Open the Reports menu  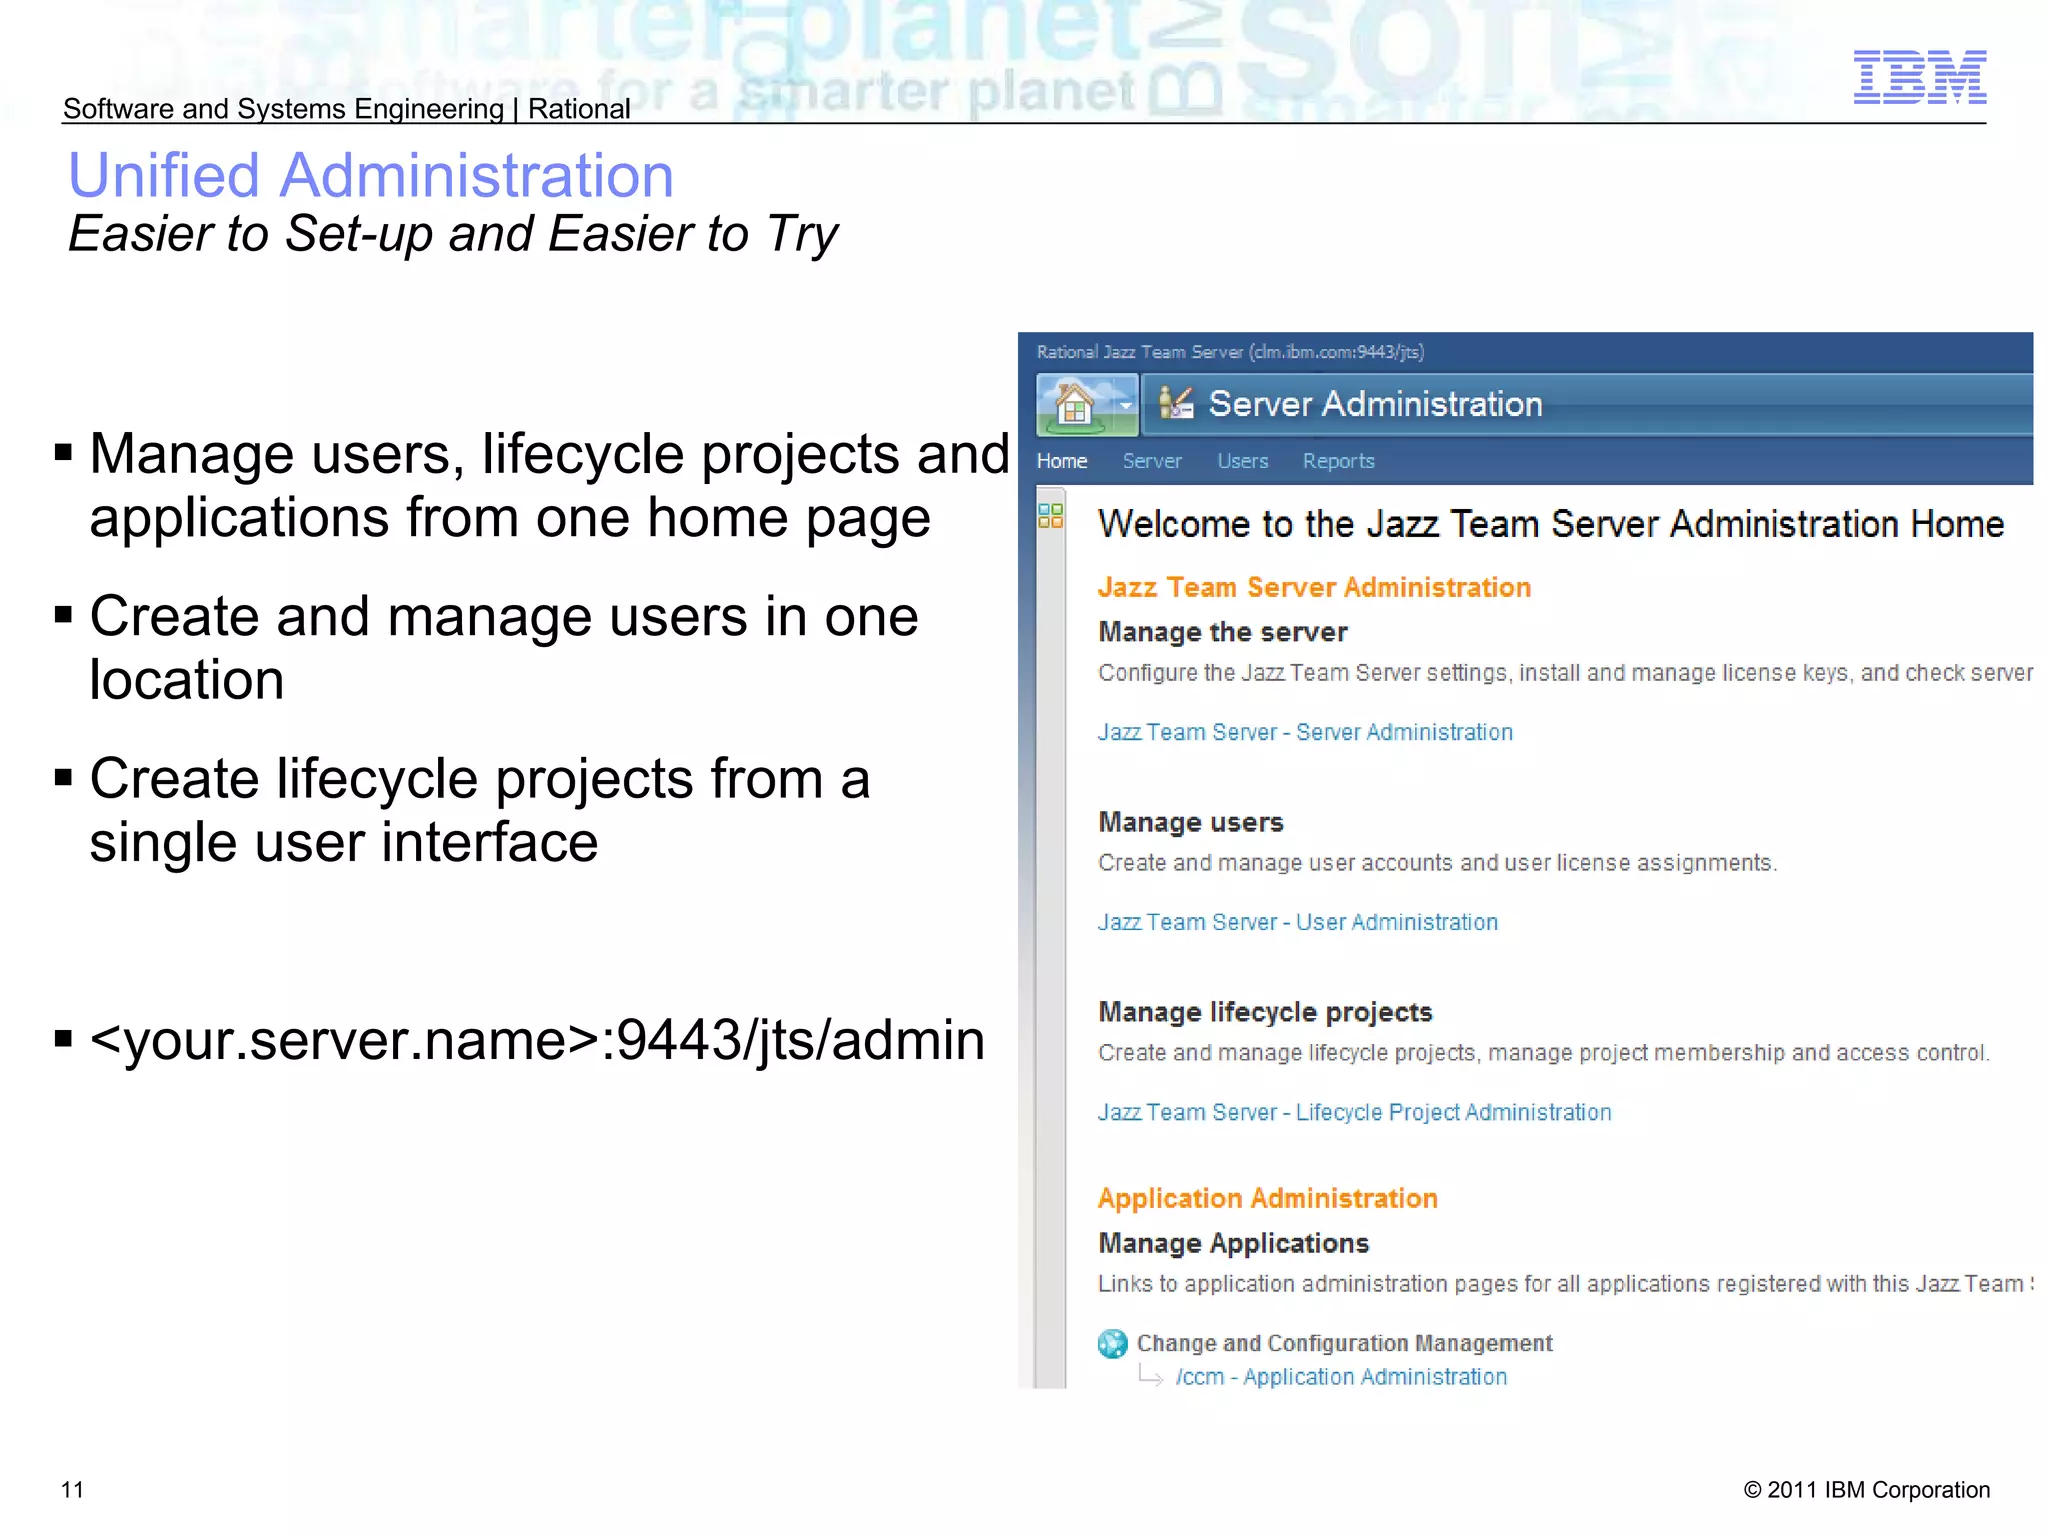[1339, 461]
